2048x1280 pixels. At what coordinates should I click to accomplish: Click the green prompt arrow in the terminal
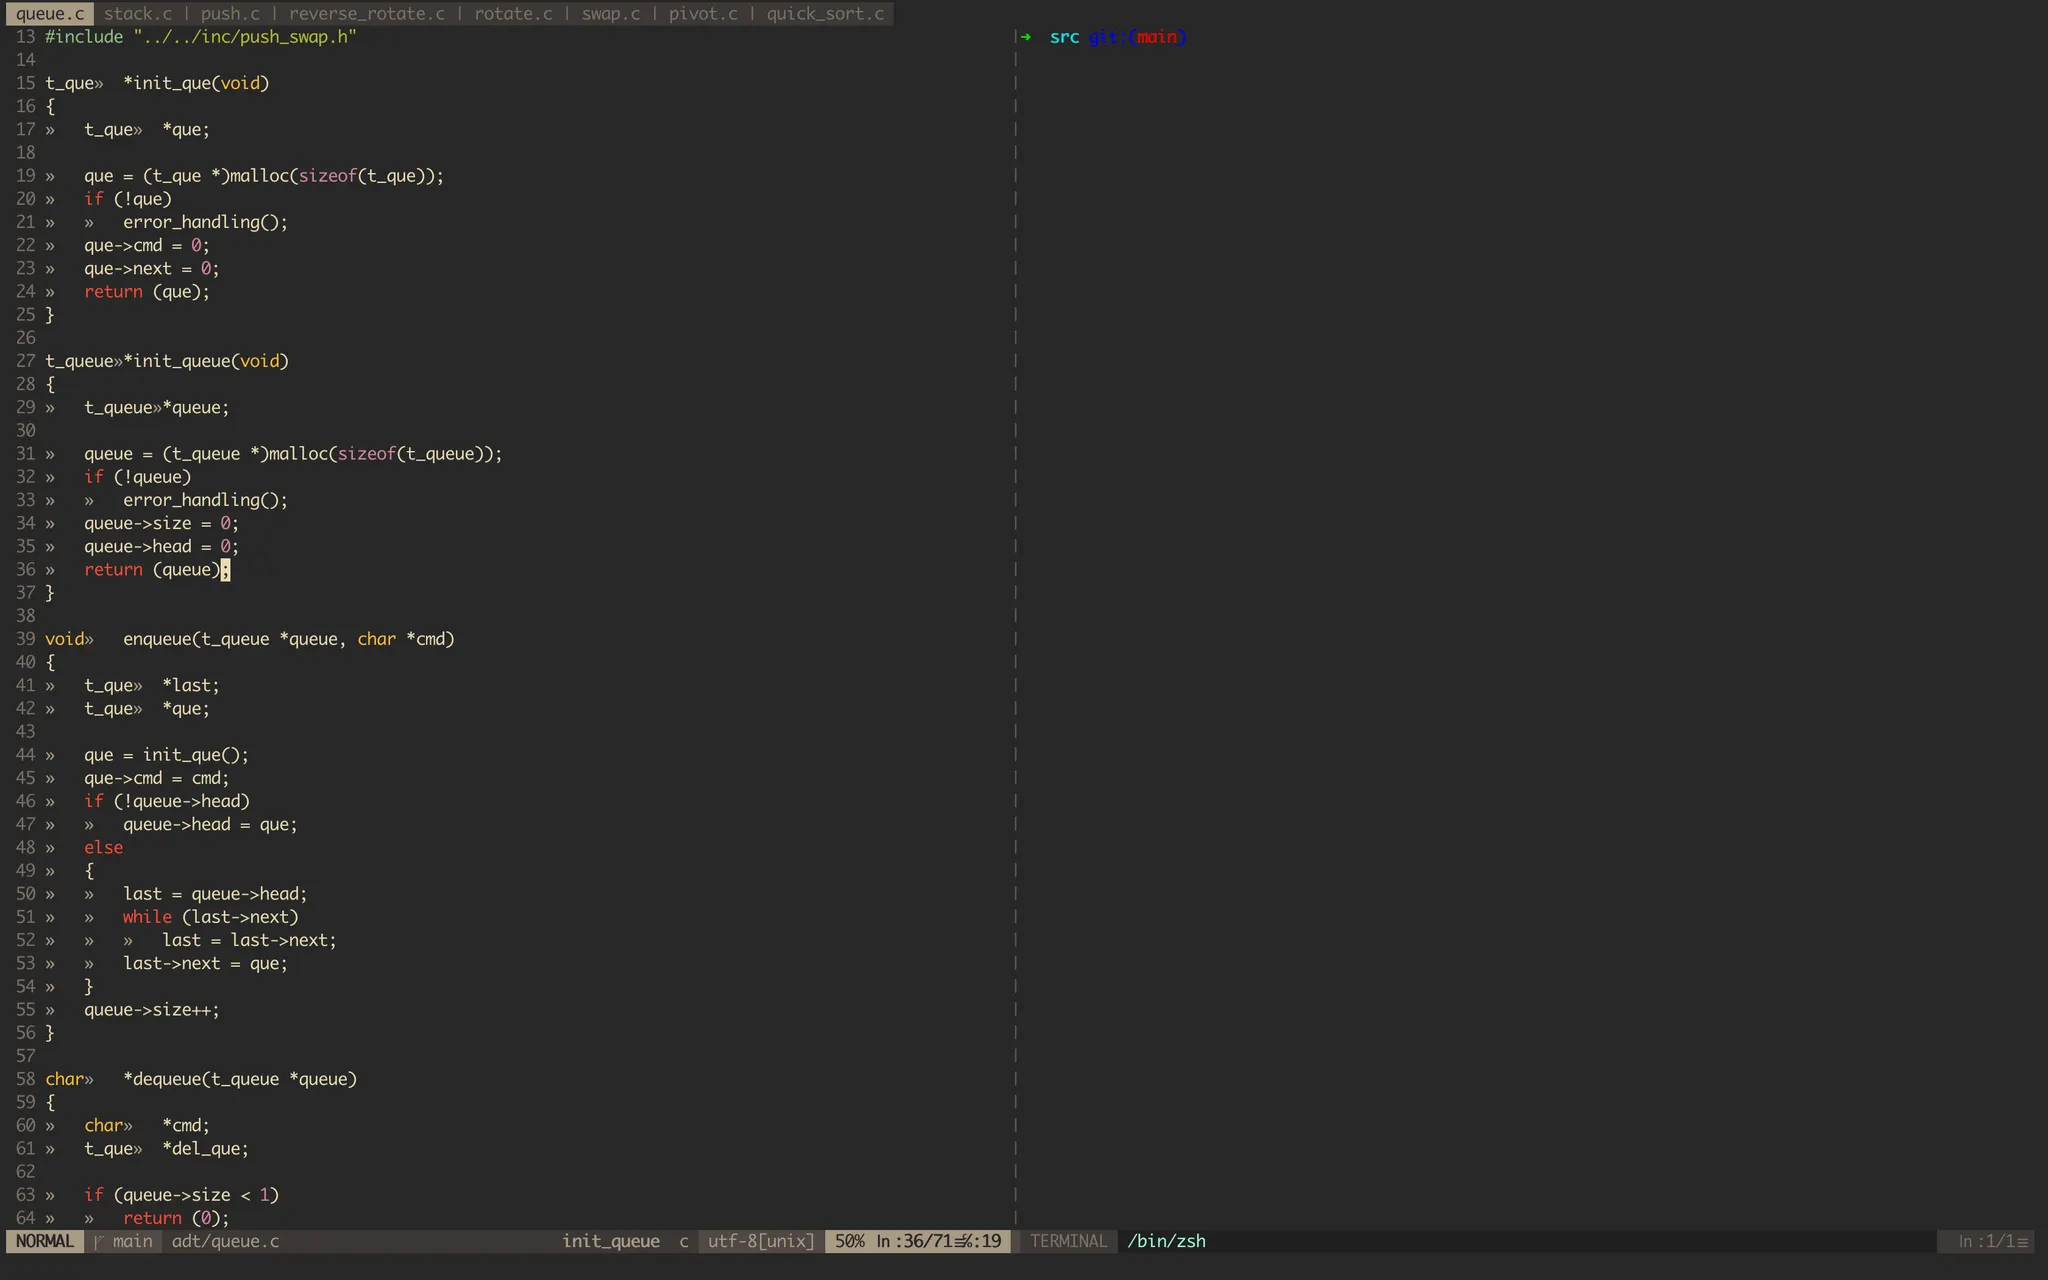click(1026, 37)
